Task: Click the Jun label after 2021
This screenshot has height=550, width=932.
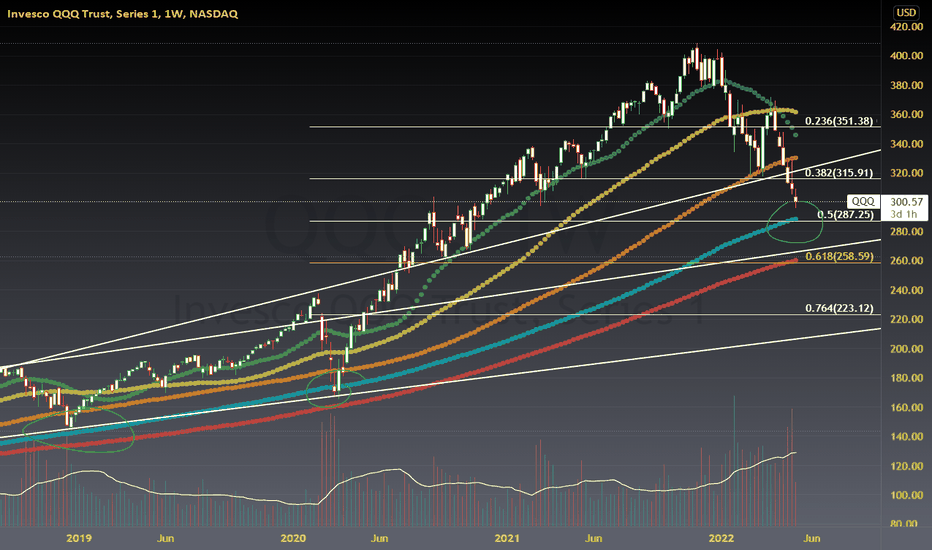Action: coord(593,538)
